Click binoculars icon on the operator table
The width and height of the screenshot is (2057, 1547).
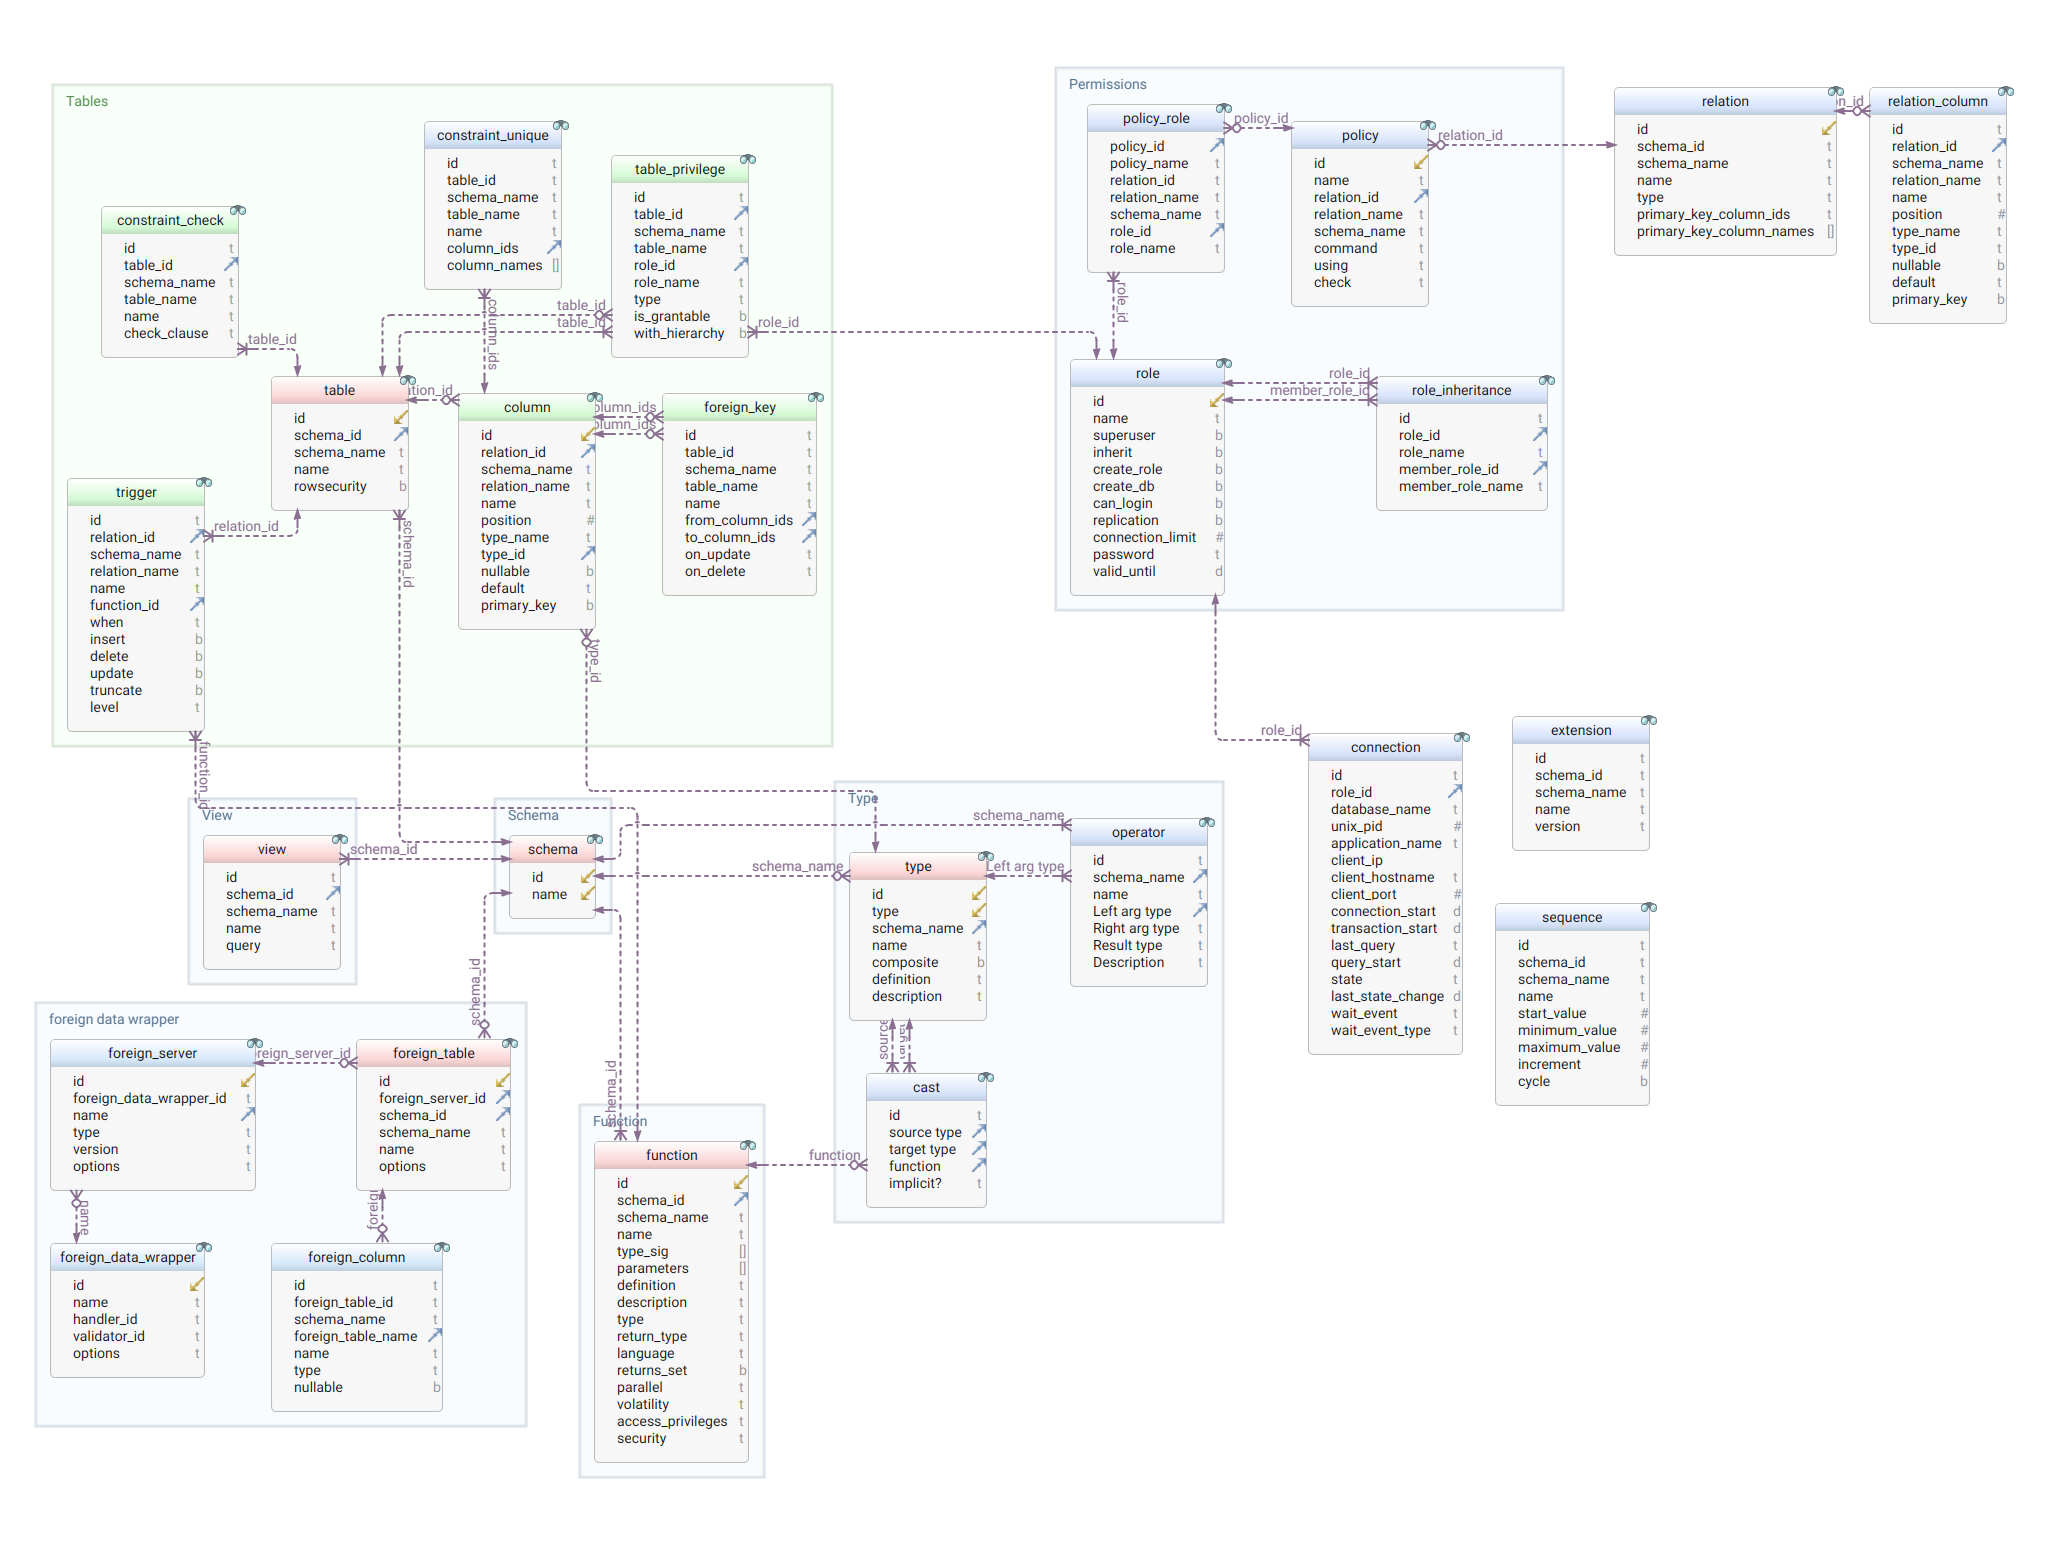click(1207, 823)
